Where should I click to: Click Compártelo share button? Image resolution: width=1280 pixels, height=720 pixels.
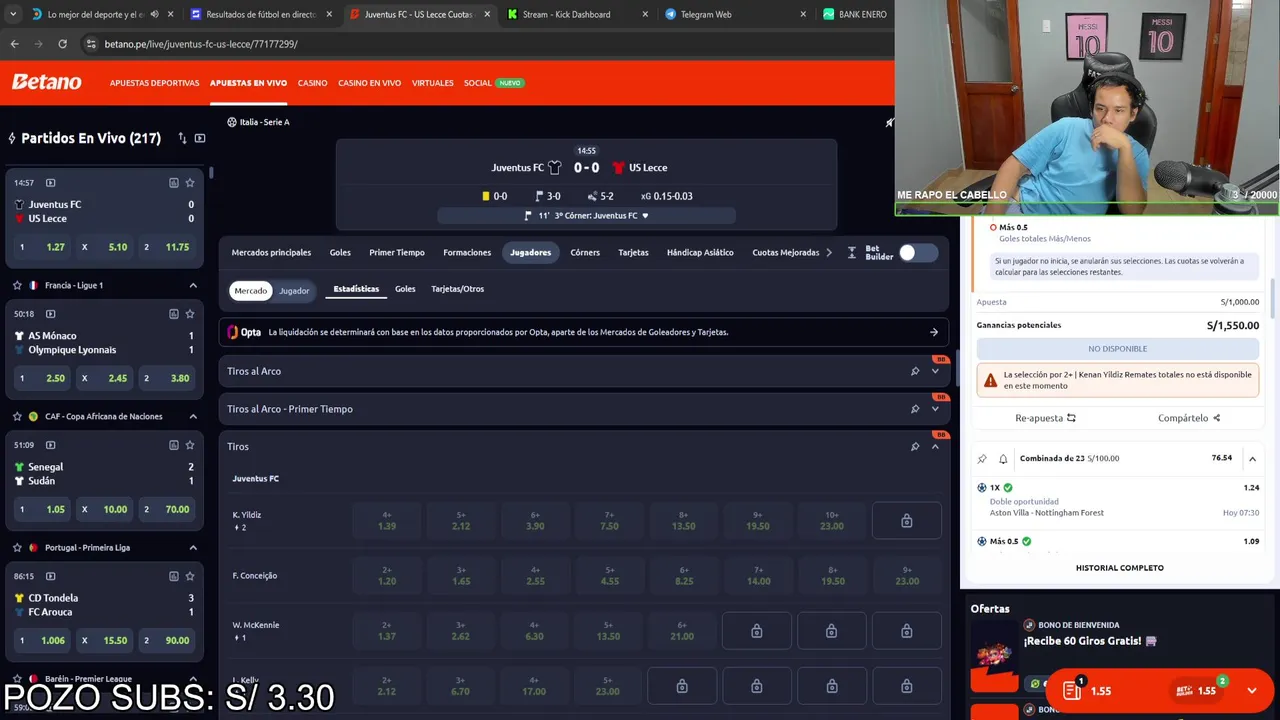coord(1189,418)
